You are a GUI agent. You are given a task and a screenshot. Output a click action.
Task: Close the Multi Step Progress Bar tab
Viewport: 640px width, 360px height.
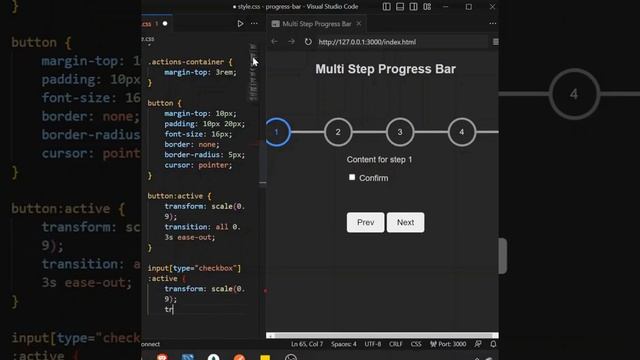[x=359, y=24]
